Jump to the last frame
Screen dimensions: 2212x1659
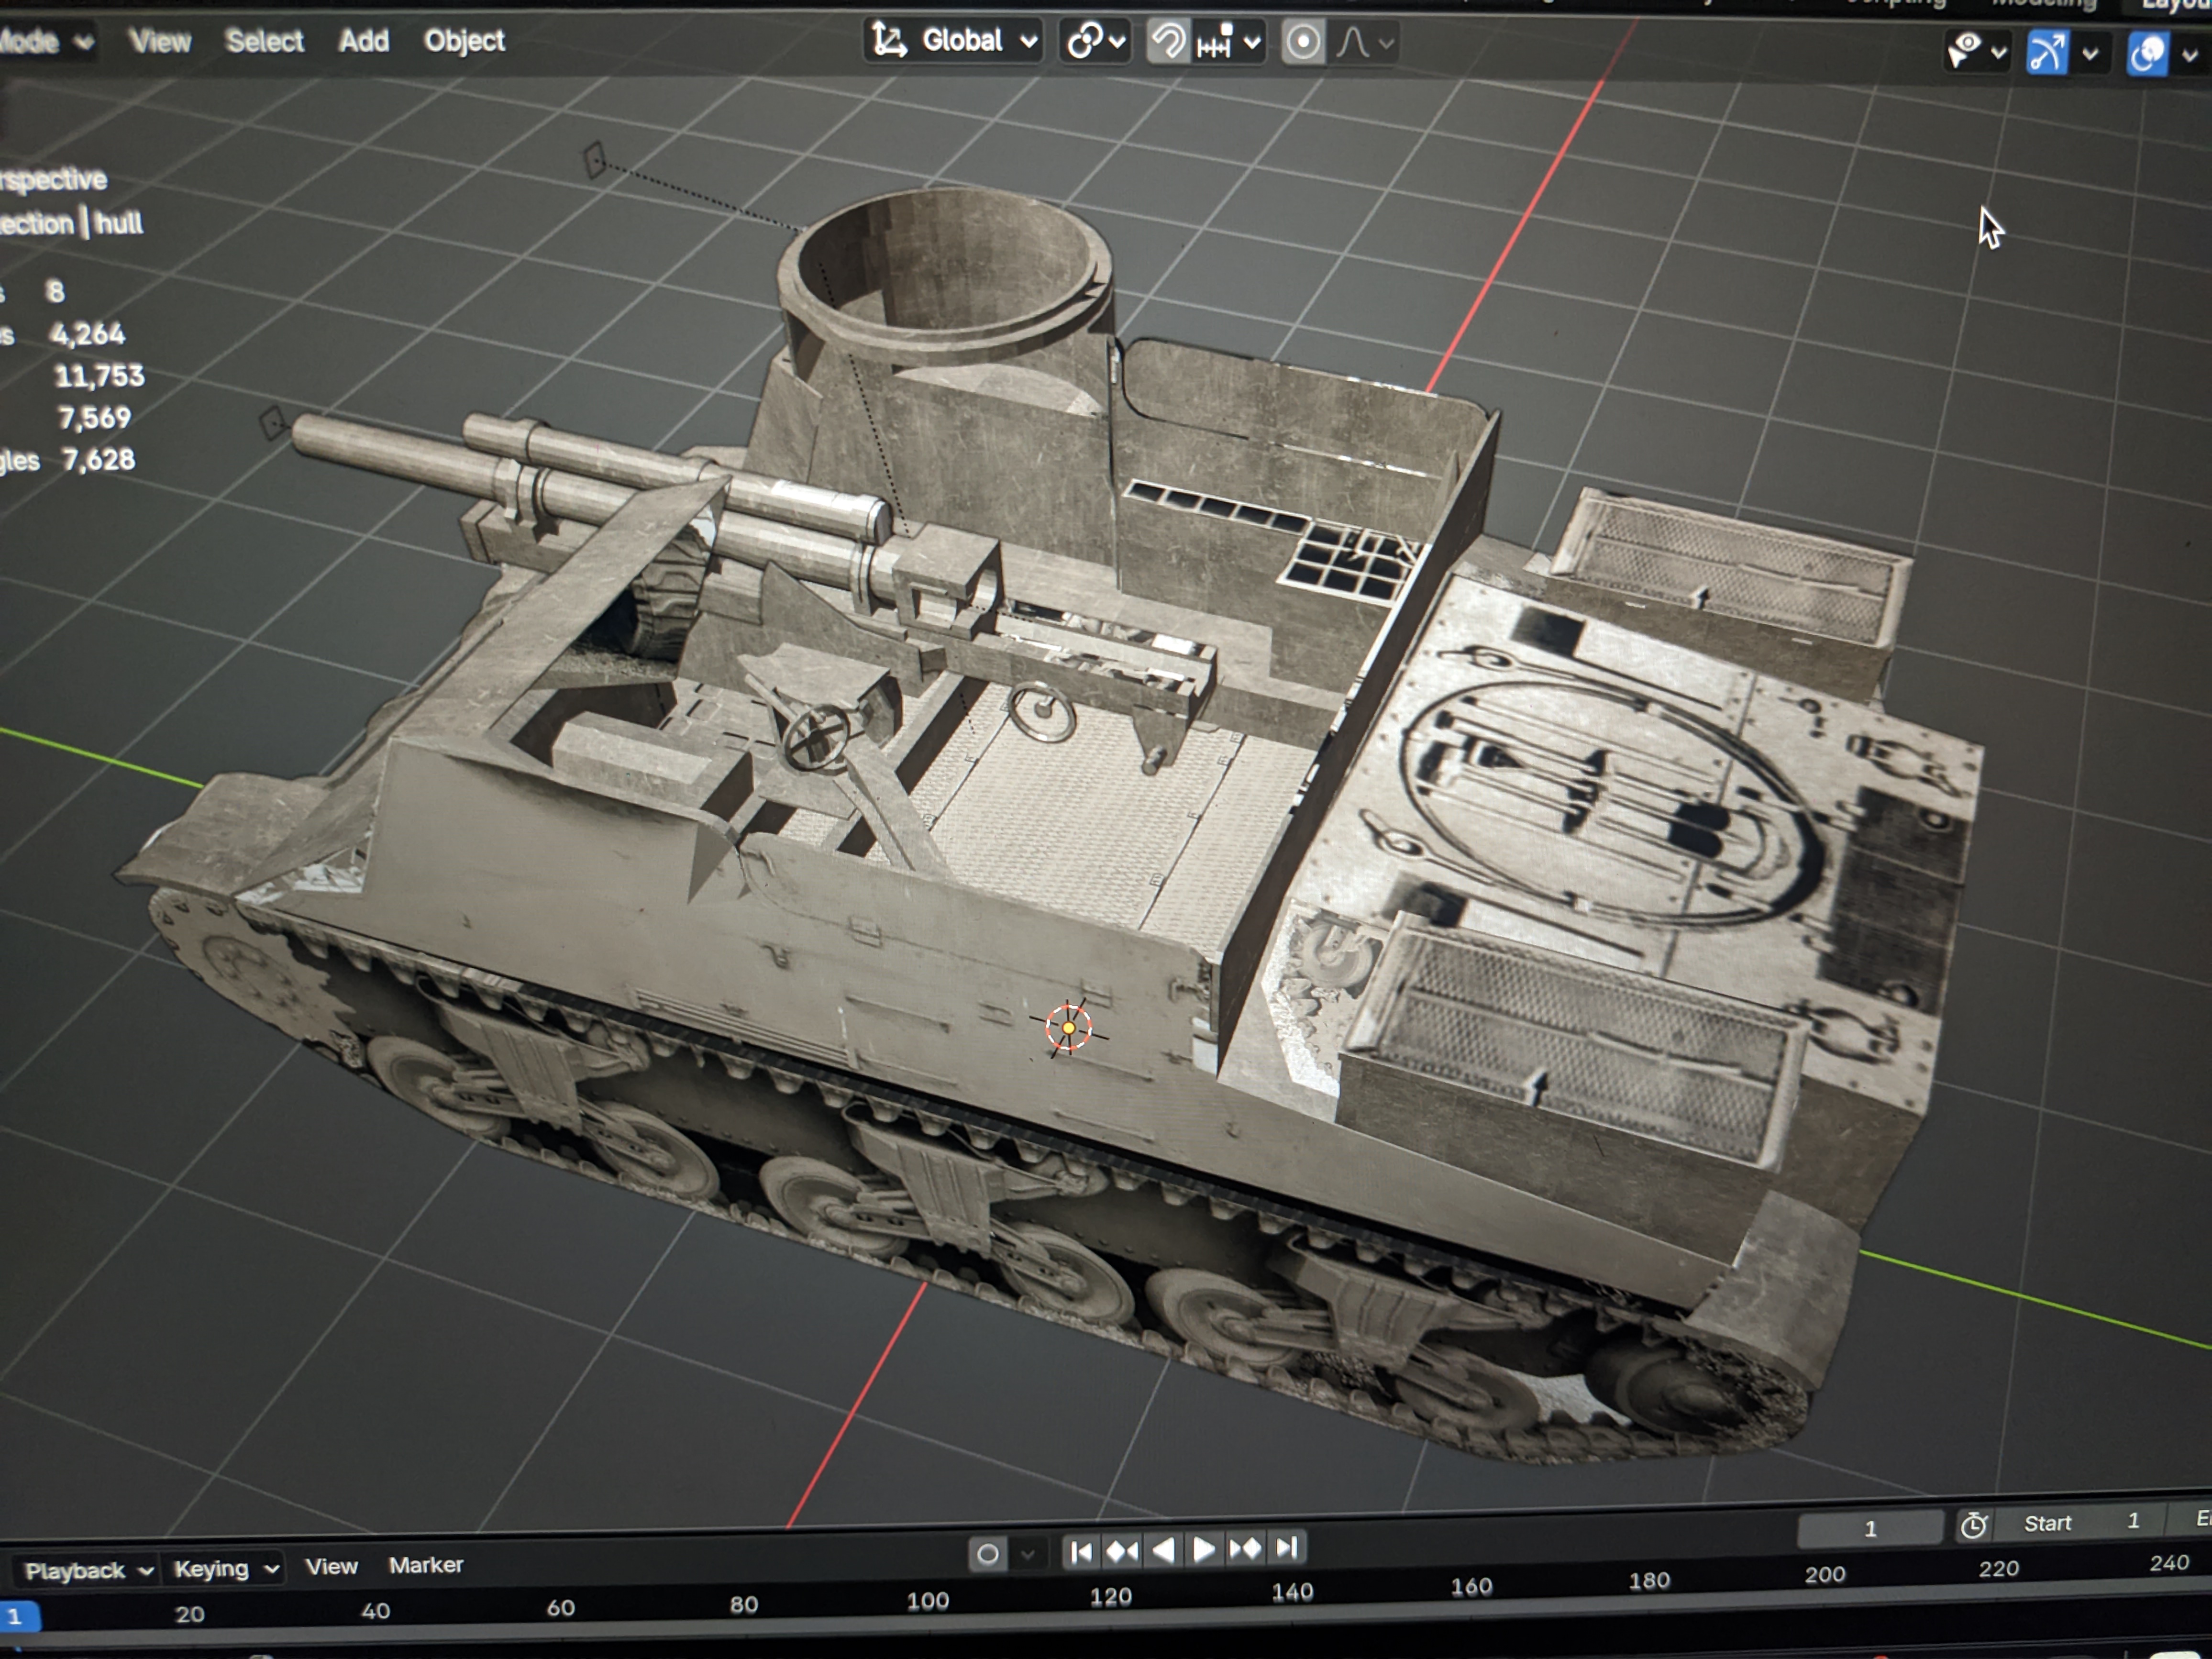1287,1548
